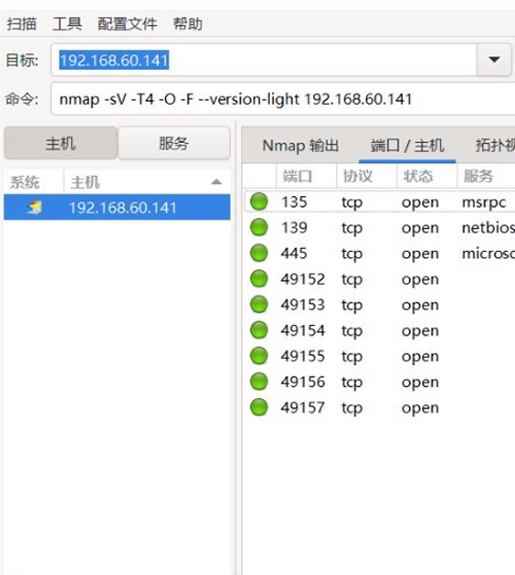
Task: Select host 192.168.60.141 in host list
Action: [x=117, y=208]
